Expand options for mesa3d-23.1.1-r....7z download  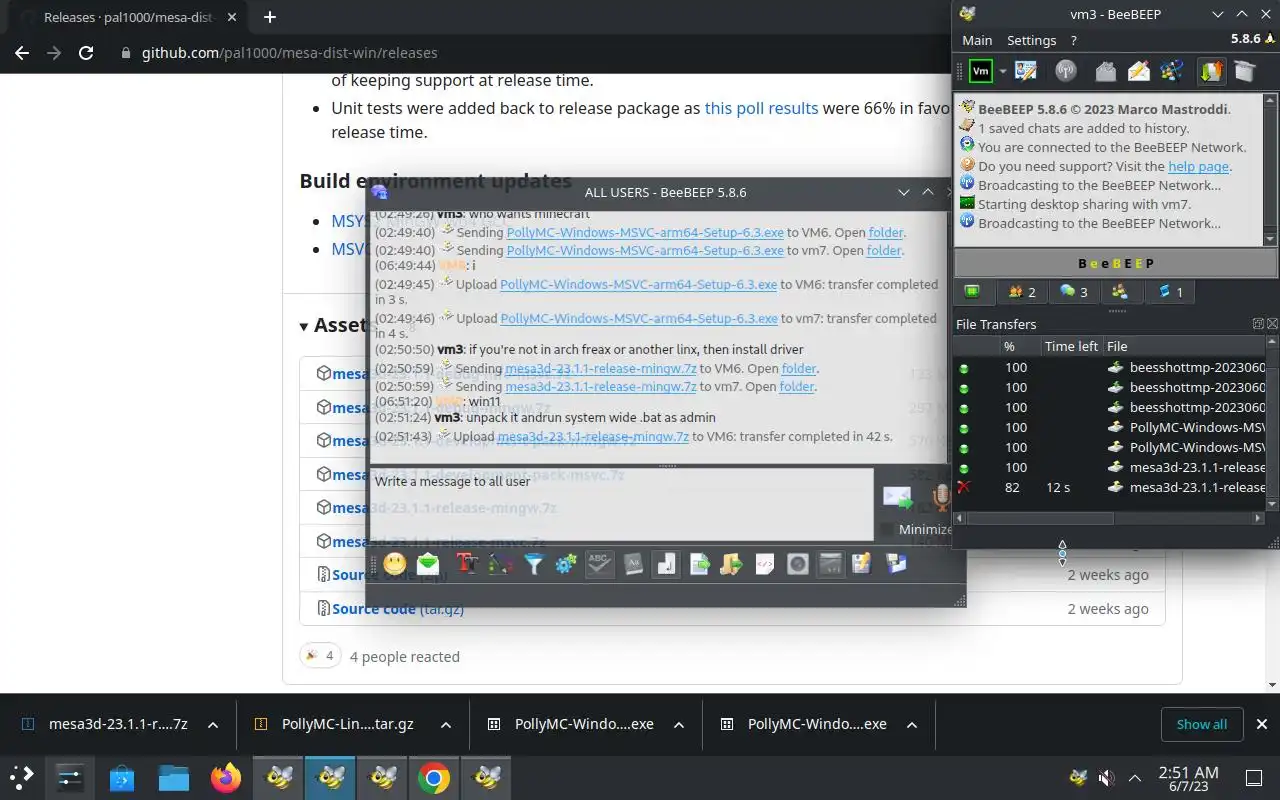coord(212,724)
